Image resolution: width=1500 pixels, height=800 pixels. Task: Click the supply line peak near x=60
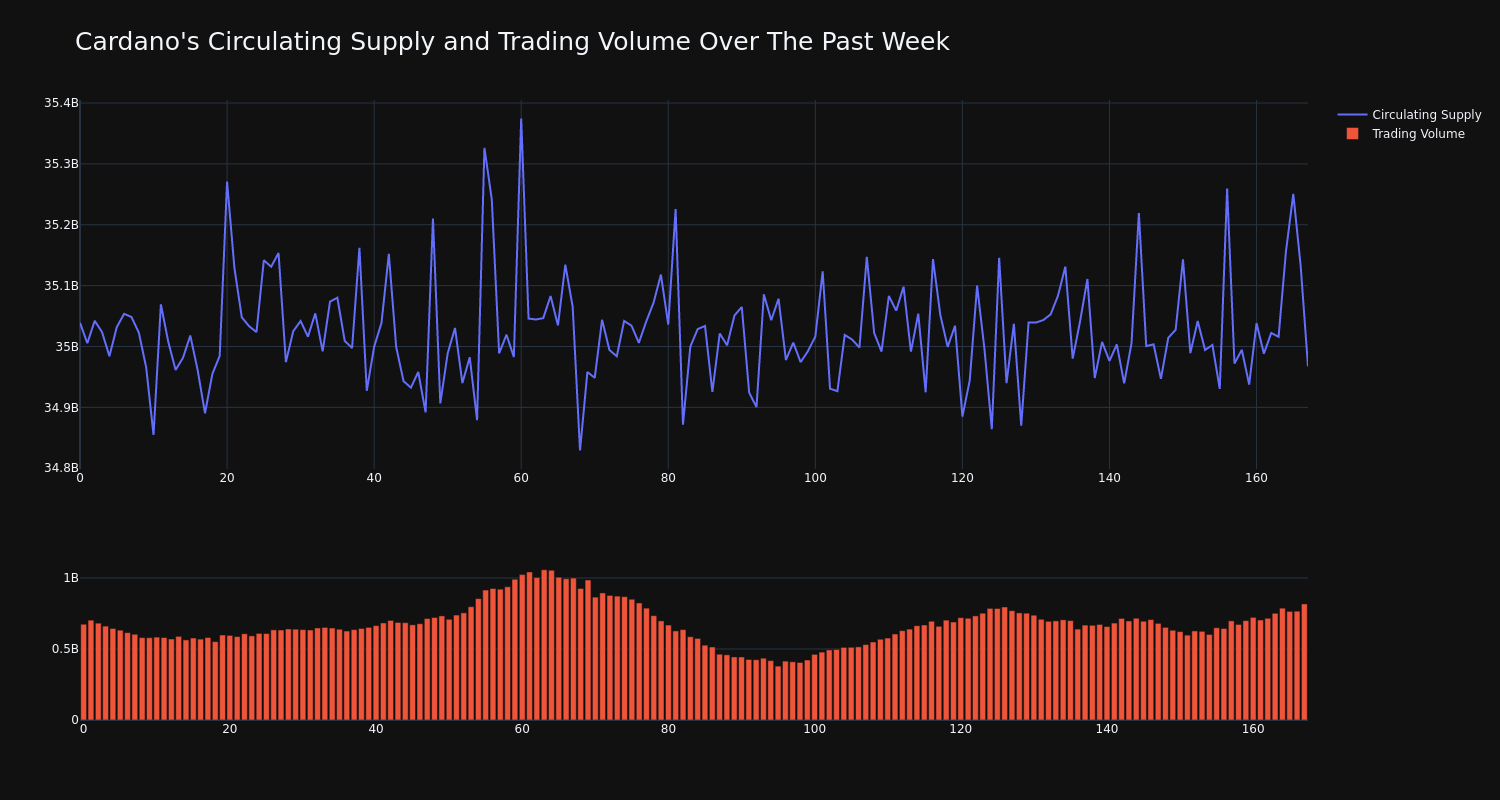click(521, 120)
